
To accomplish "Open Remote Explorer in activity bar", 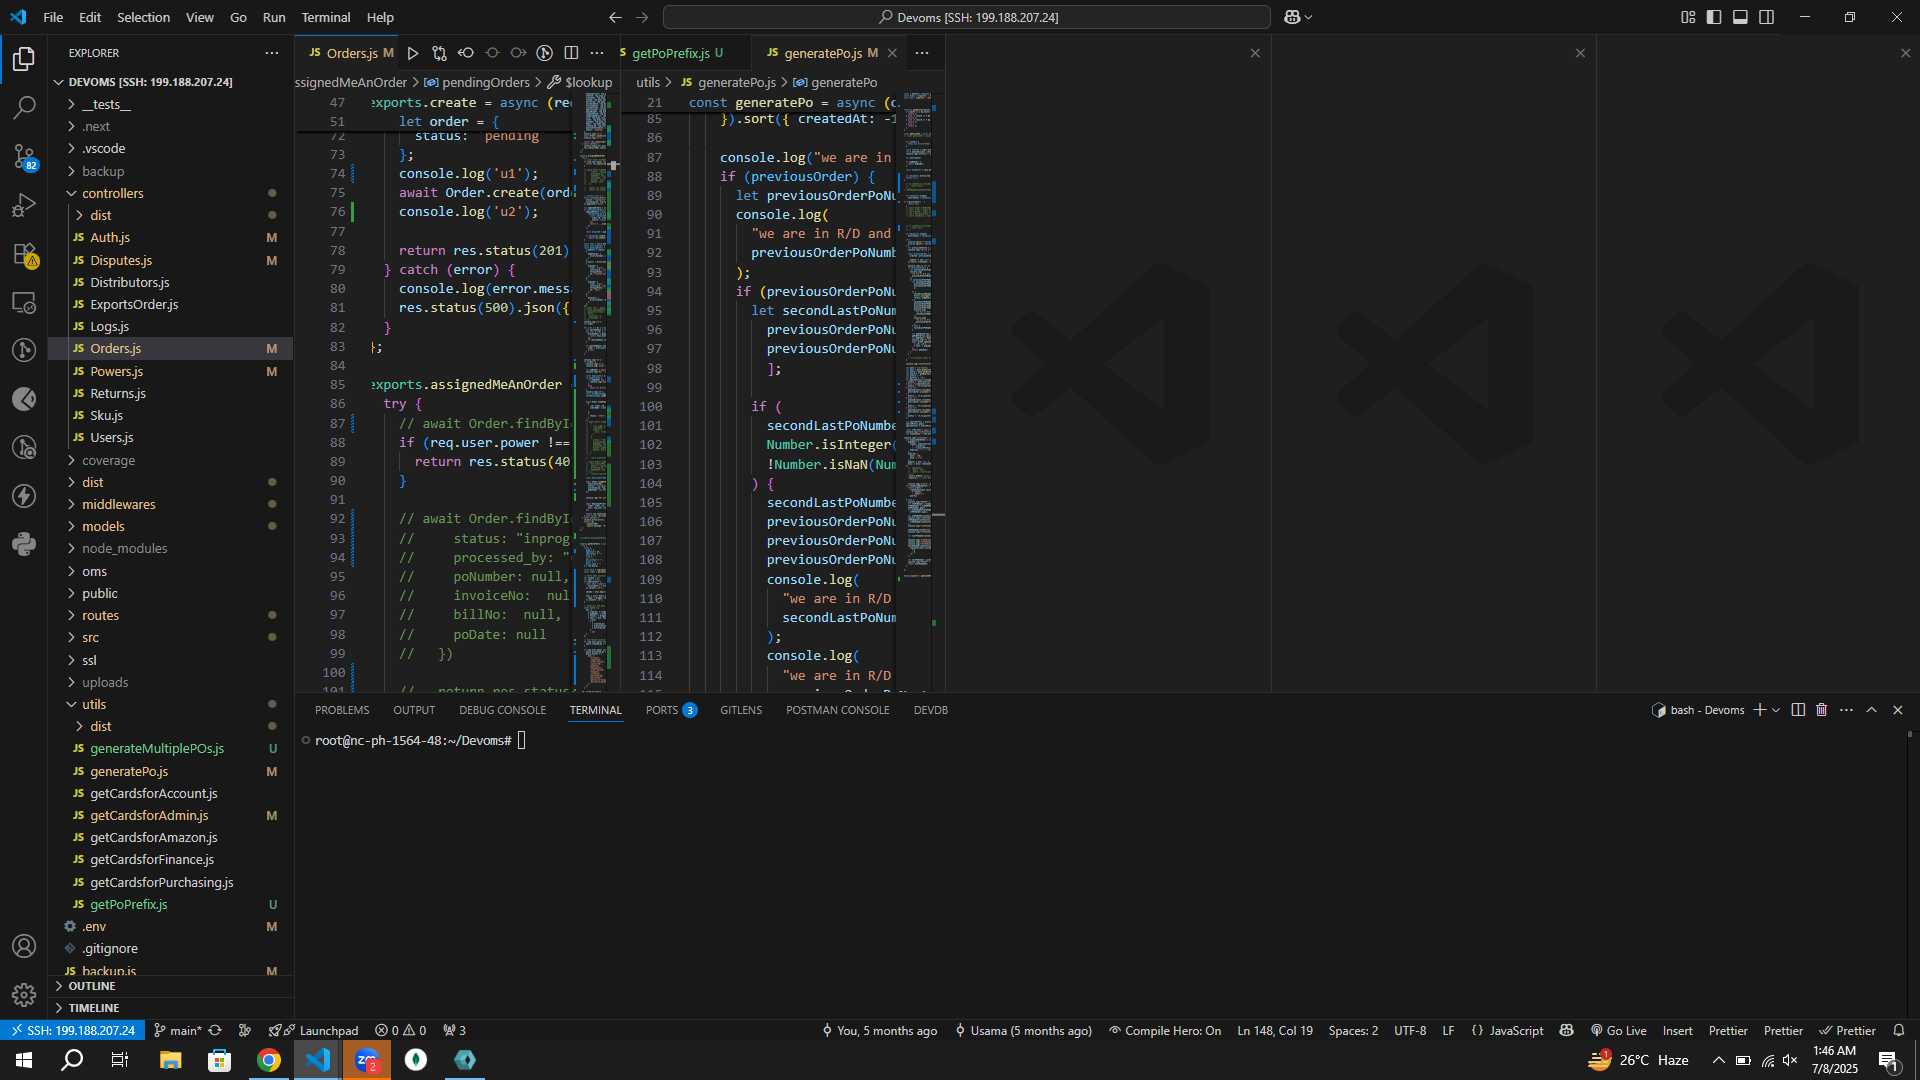I will tap(24, 302).
